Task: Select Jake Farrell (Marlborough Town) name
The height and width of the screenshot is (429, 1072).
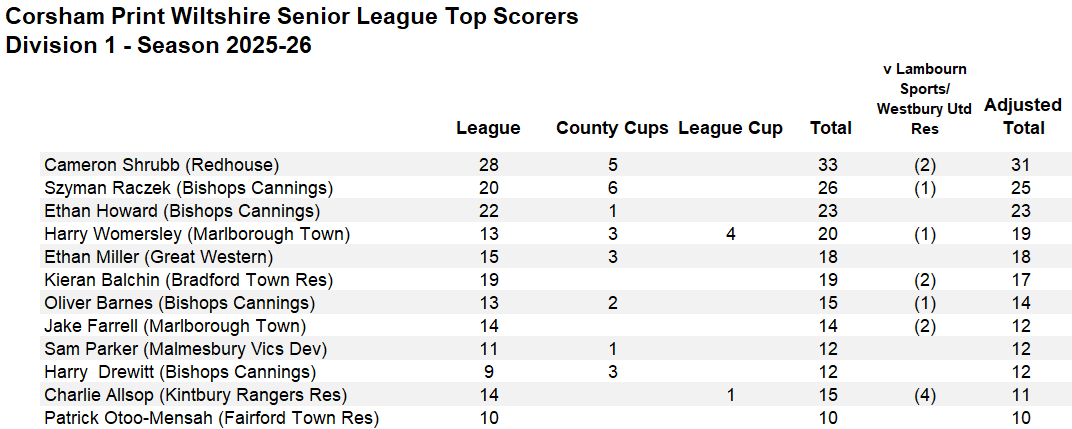Action: pos(175,326)
